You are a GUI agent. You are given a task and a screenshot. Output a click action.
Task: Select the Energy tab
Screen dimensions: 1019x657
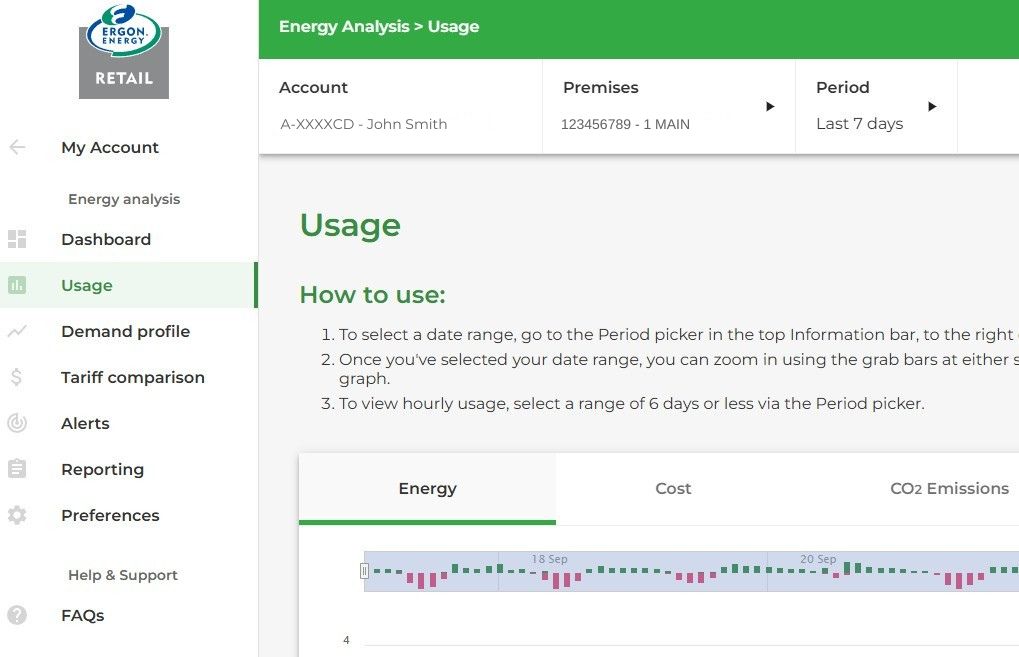tap(427, 488)
